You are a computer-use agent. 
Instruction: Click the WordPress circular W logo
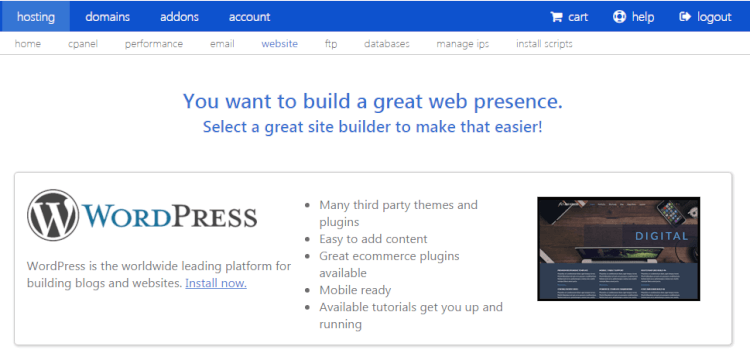point(53,215)
